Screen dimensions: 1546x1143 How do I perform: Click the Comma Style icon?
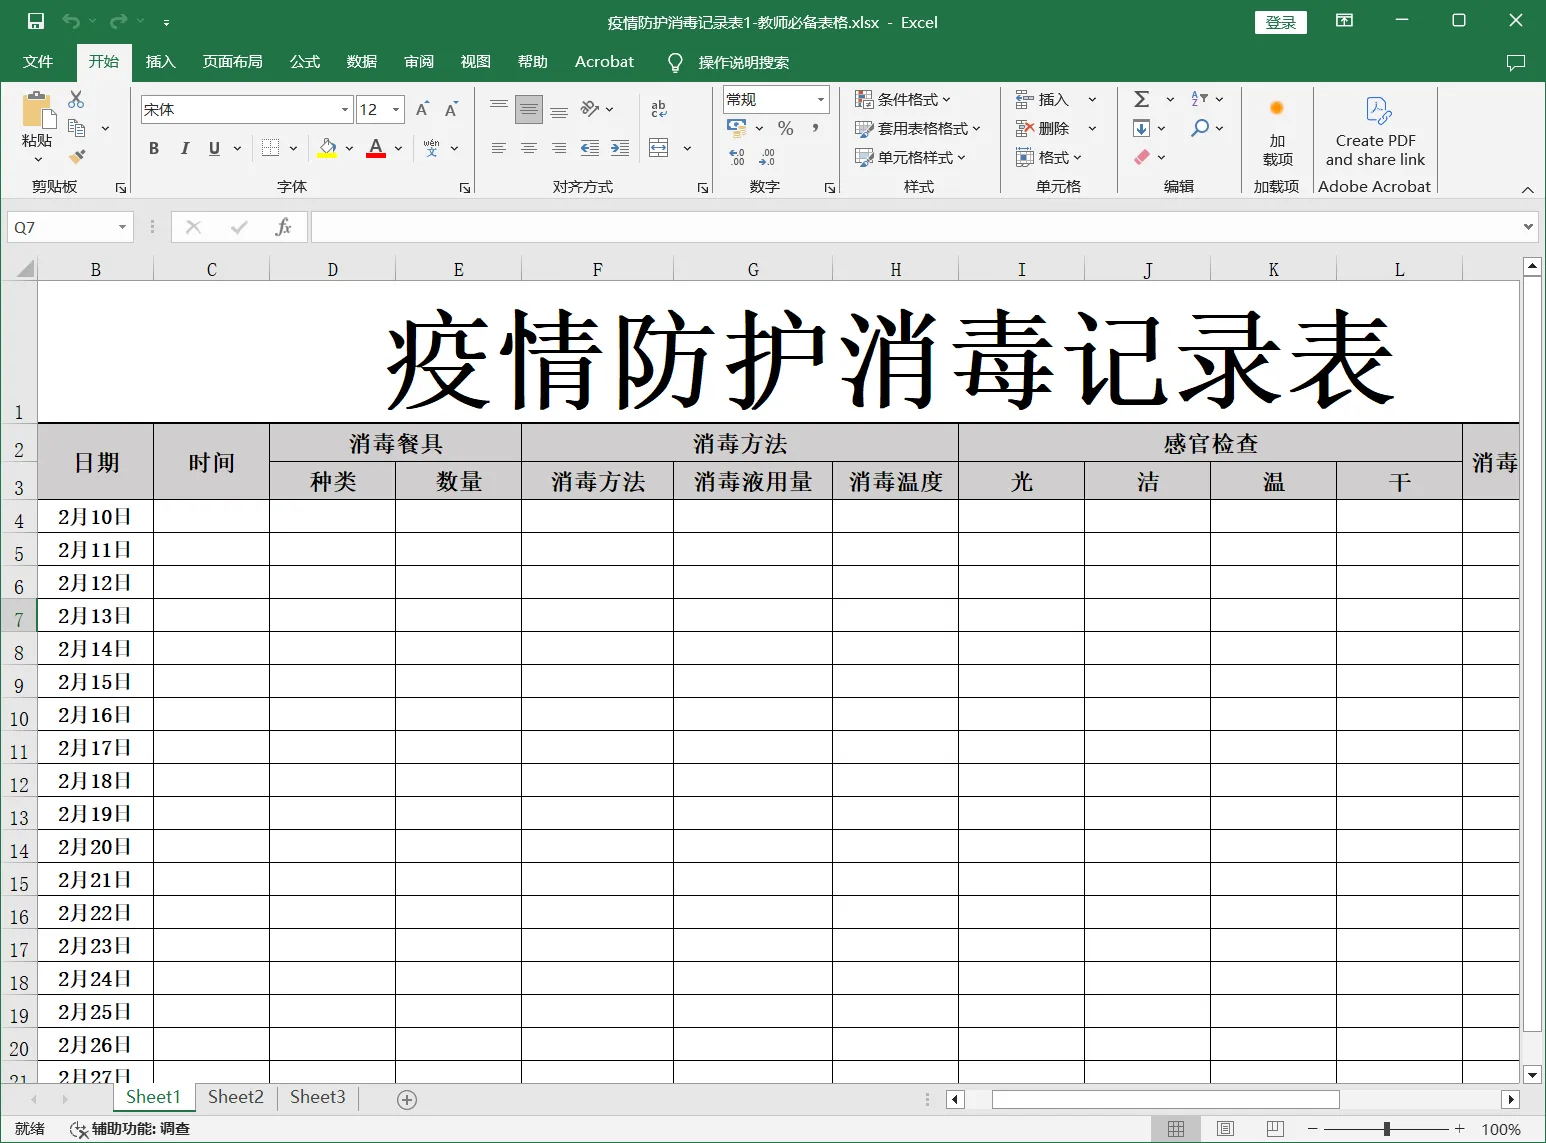[x=816, y=128]
